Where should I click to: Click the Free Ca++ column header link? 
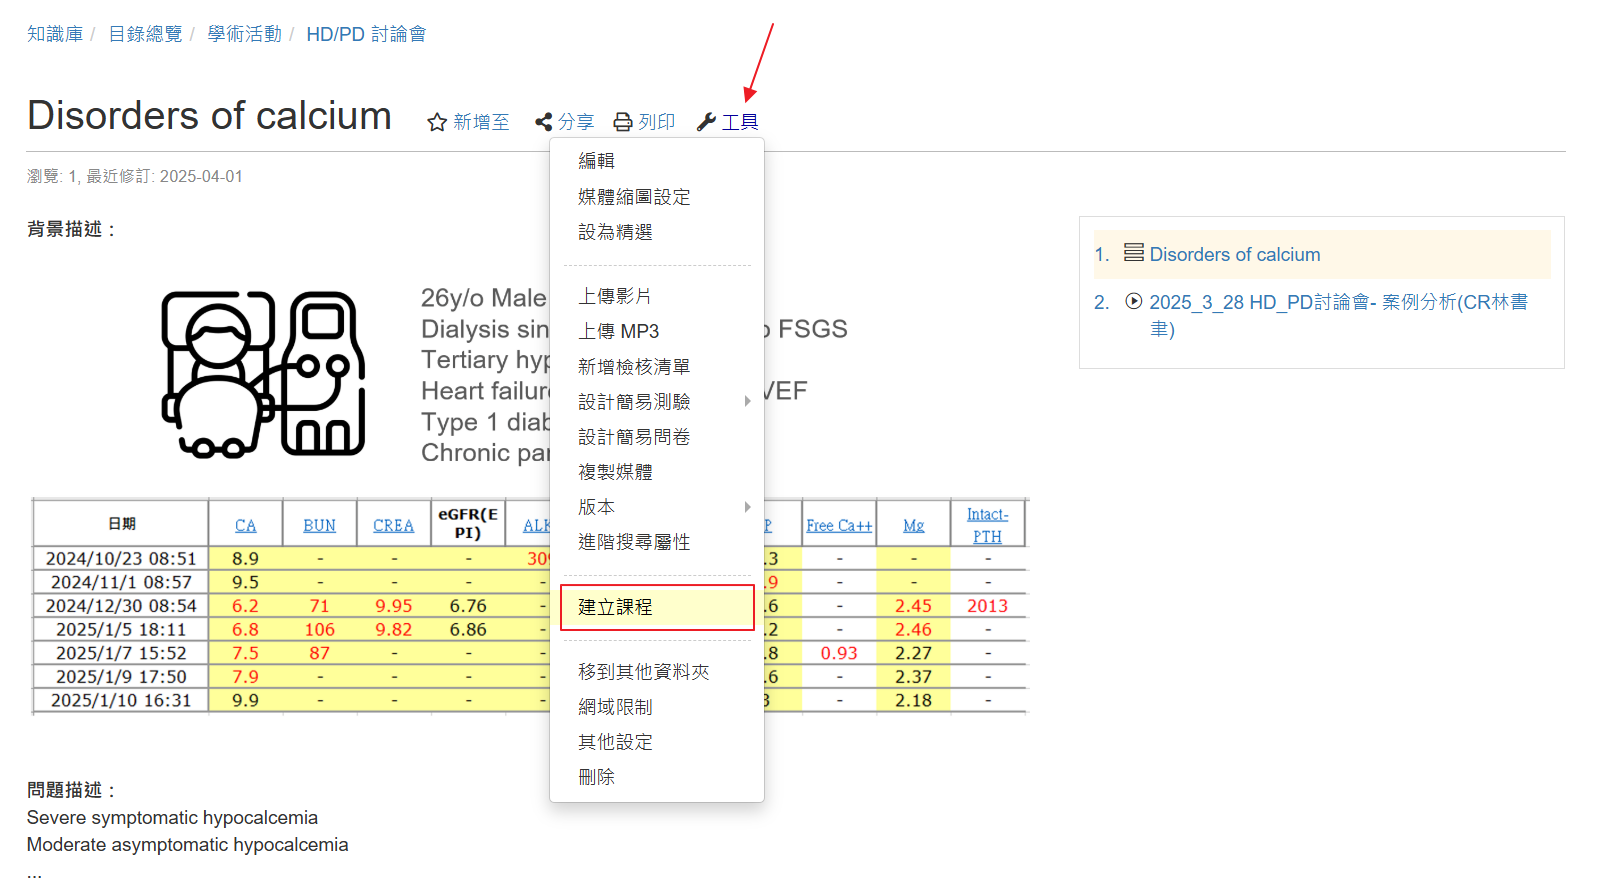point(839,525)
